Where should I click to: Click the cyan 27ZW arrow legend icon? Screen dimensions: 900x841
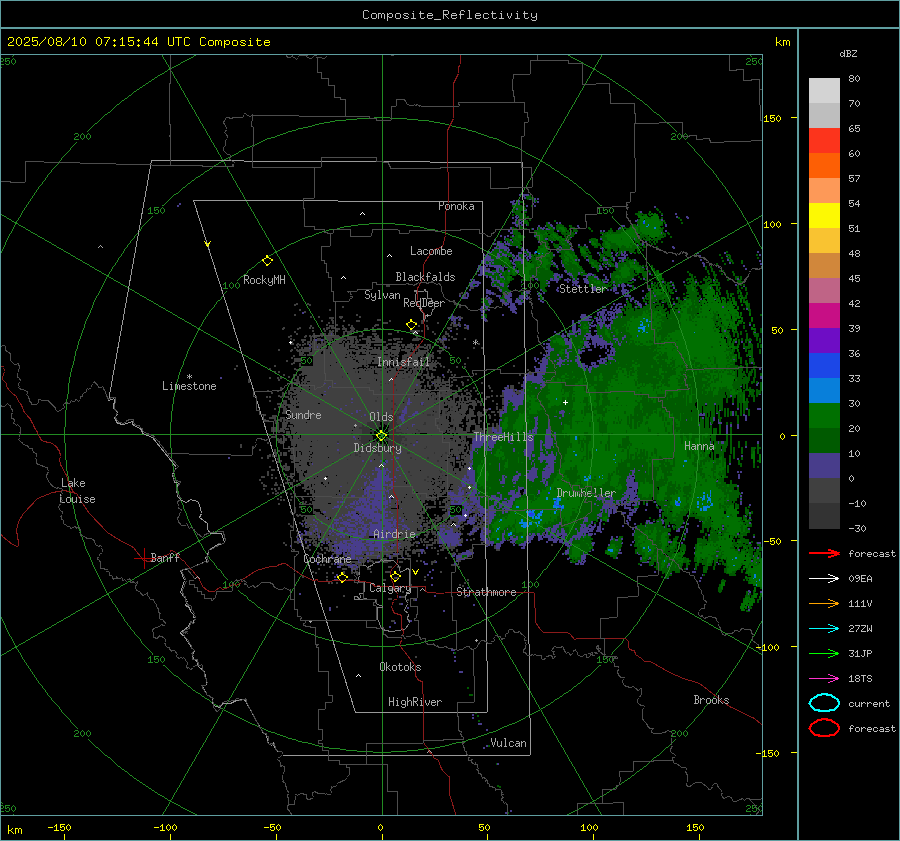[824, 629]
